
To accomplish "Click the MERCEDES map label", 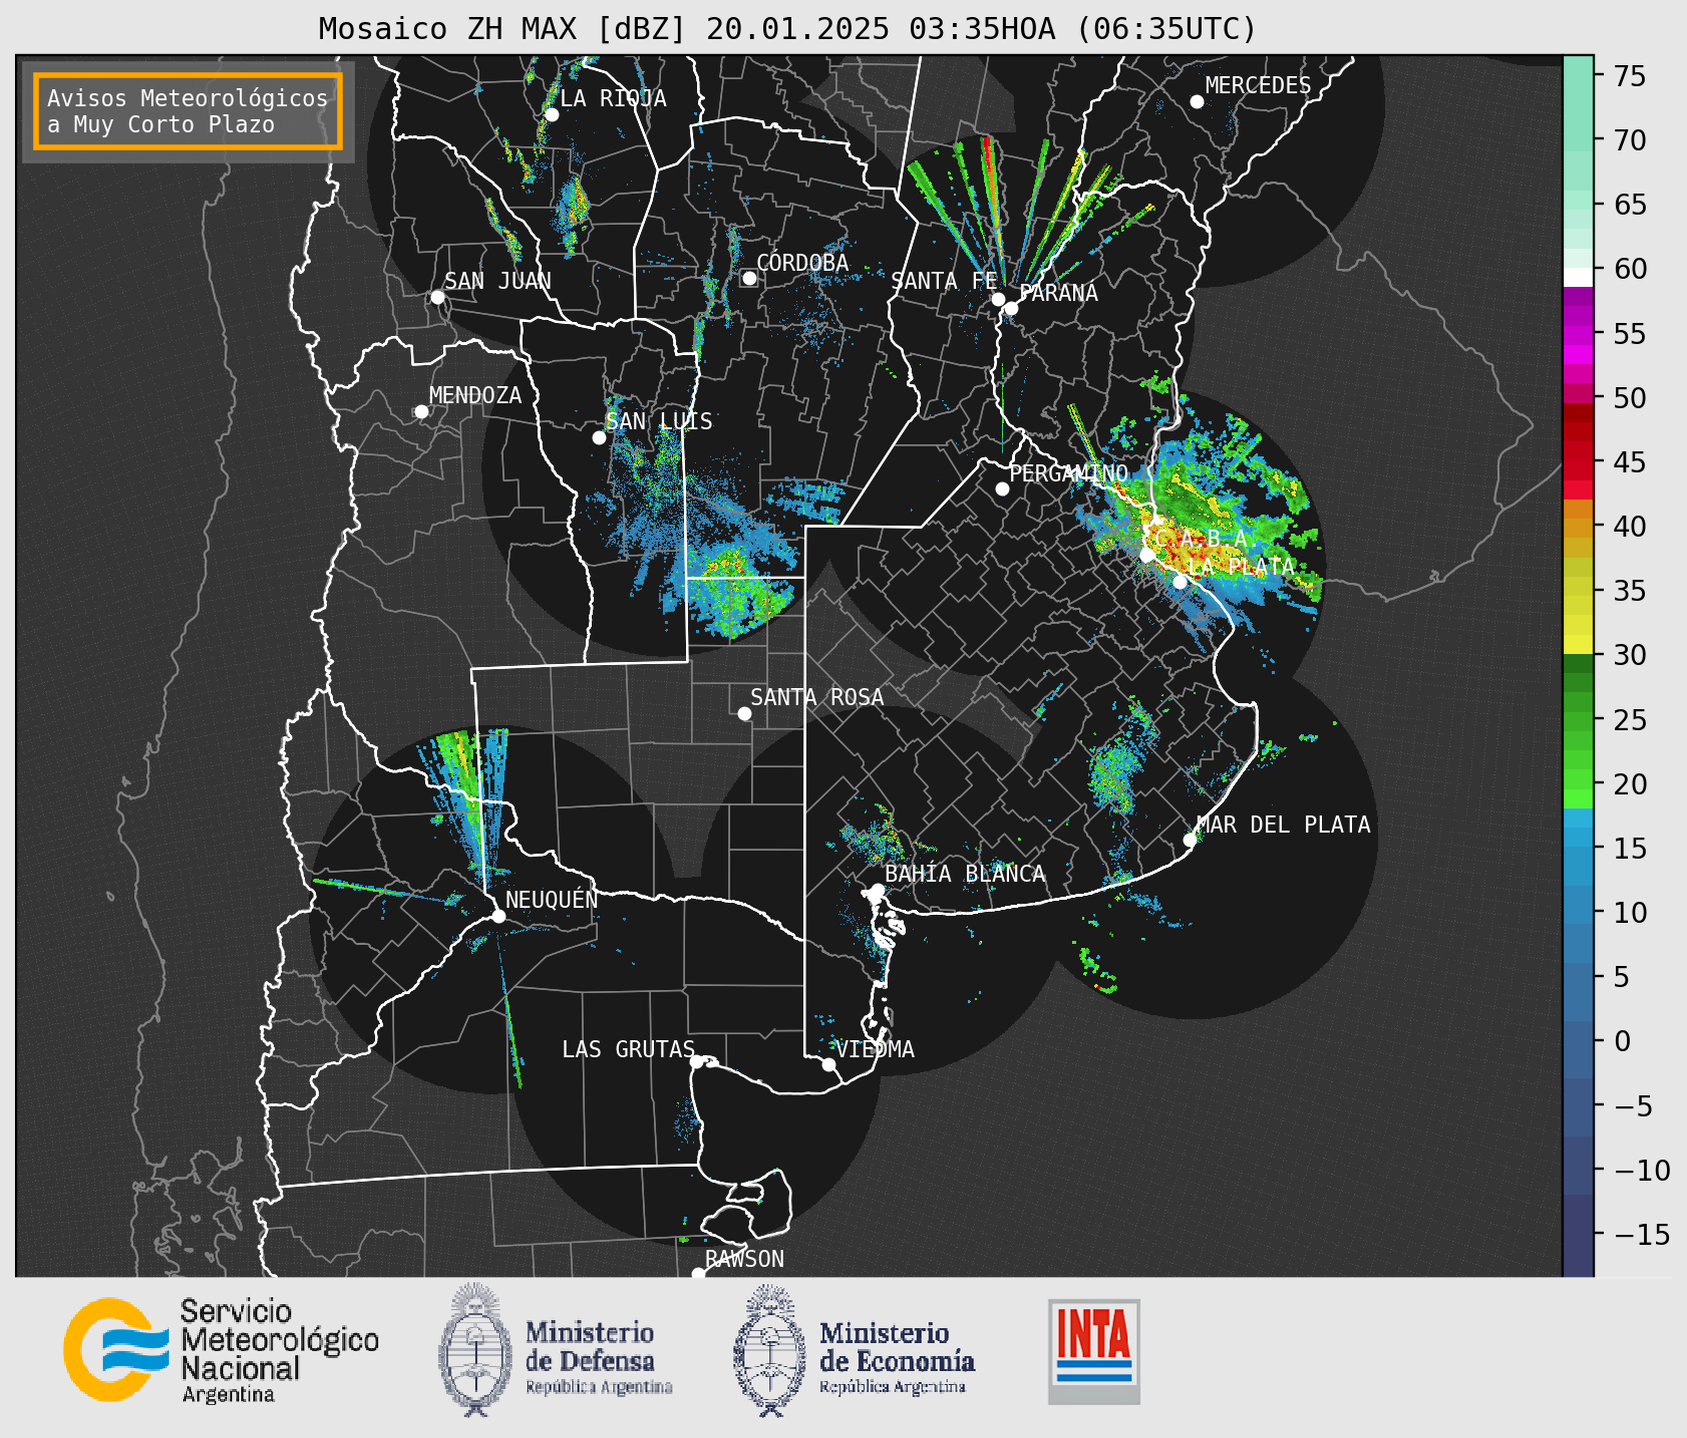I will tap(1258, 85).
